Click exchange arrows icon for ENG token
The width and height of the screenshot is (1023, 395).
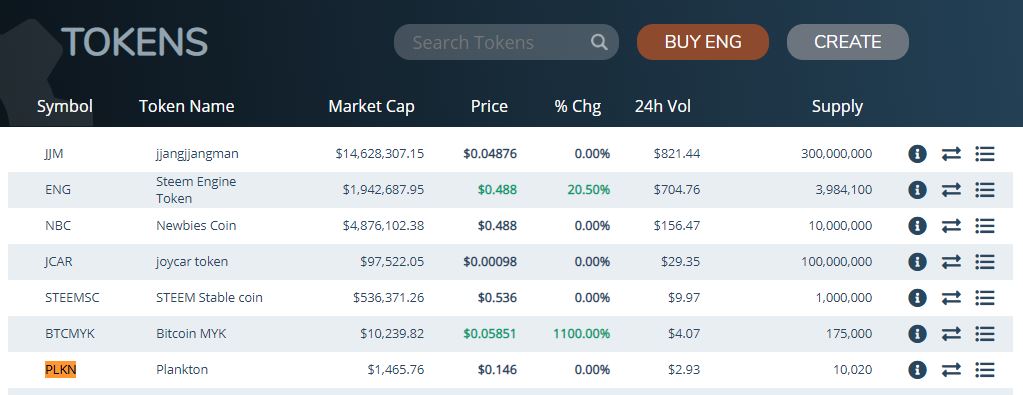coord(951,190)
